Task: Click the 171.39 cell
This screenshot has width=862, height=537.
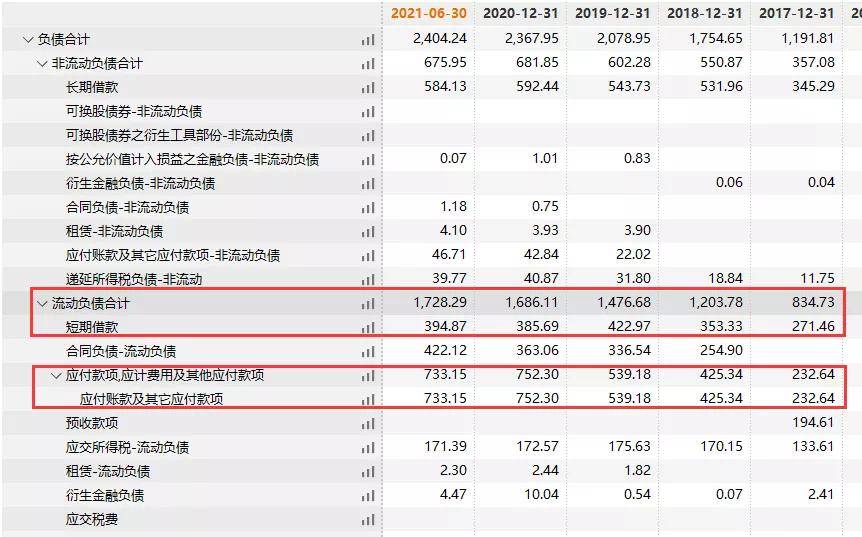Action: coord(445,446)
